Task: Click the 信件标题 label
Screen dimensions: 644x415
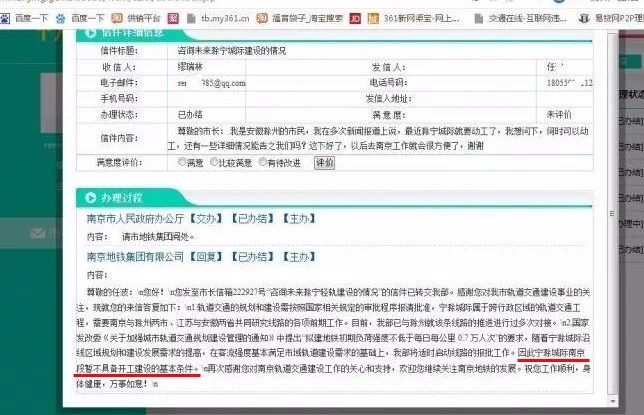Action: [x=119, y=51]
